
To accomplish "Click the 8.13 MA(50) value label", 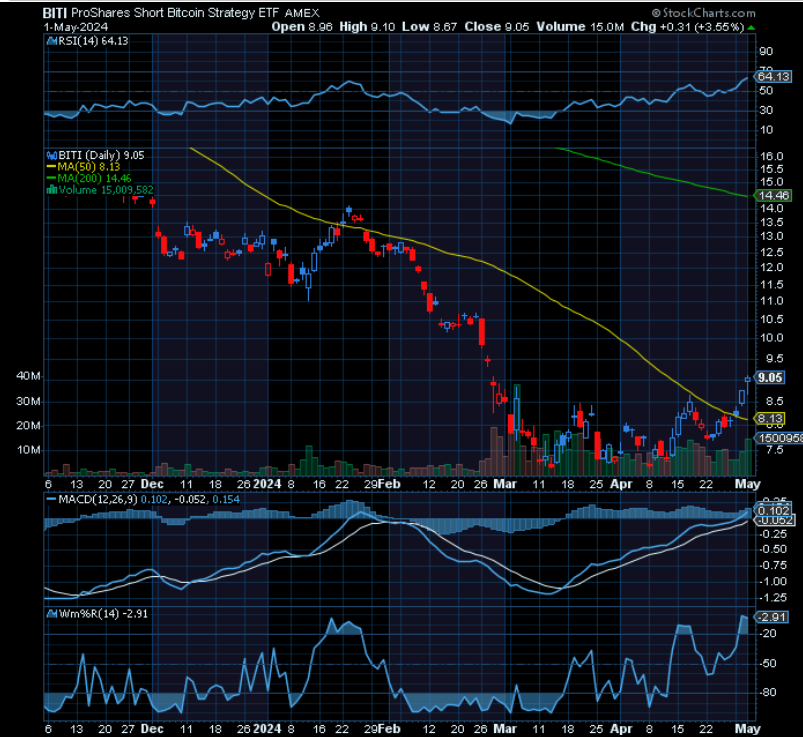I will pyautogui.click(x=771, y=418).
